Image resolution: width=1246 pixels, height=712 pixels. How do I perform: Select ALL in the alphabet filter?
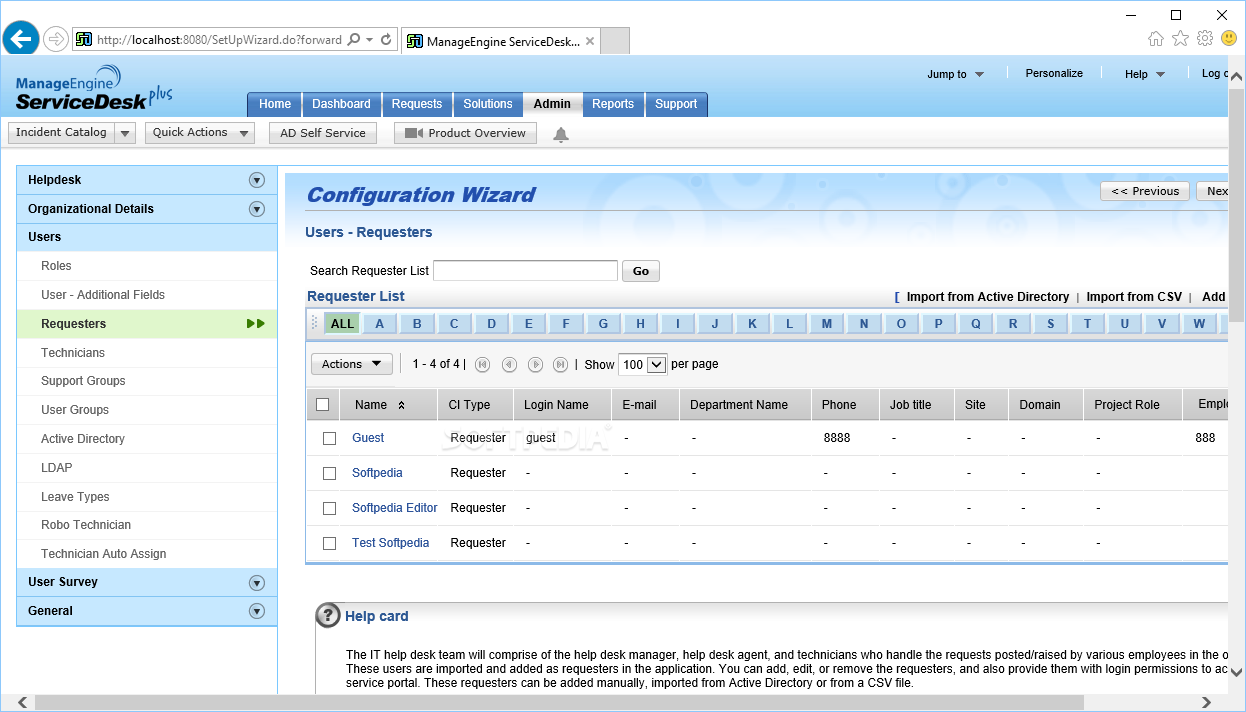tap(342, 324)
